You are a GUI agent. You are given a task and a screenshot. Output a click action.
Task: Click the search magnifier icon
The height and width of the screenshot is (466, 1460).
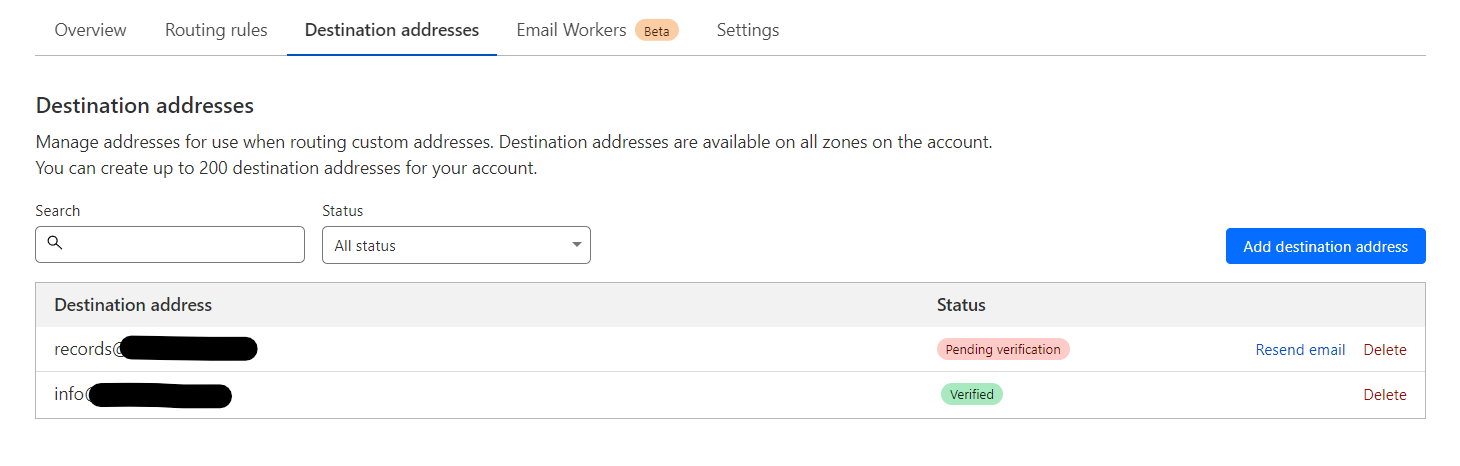(x=55, y=243)
